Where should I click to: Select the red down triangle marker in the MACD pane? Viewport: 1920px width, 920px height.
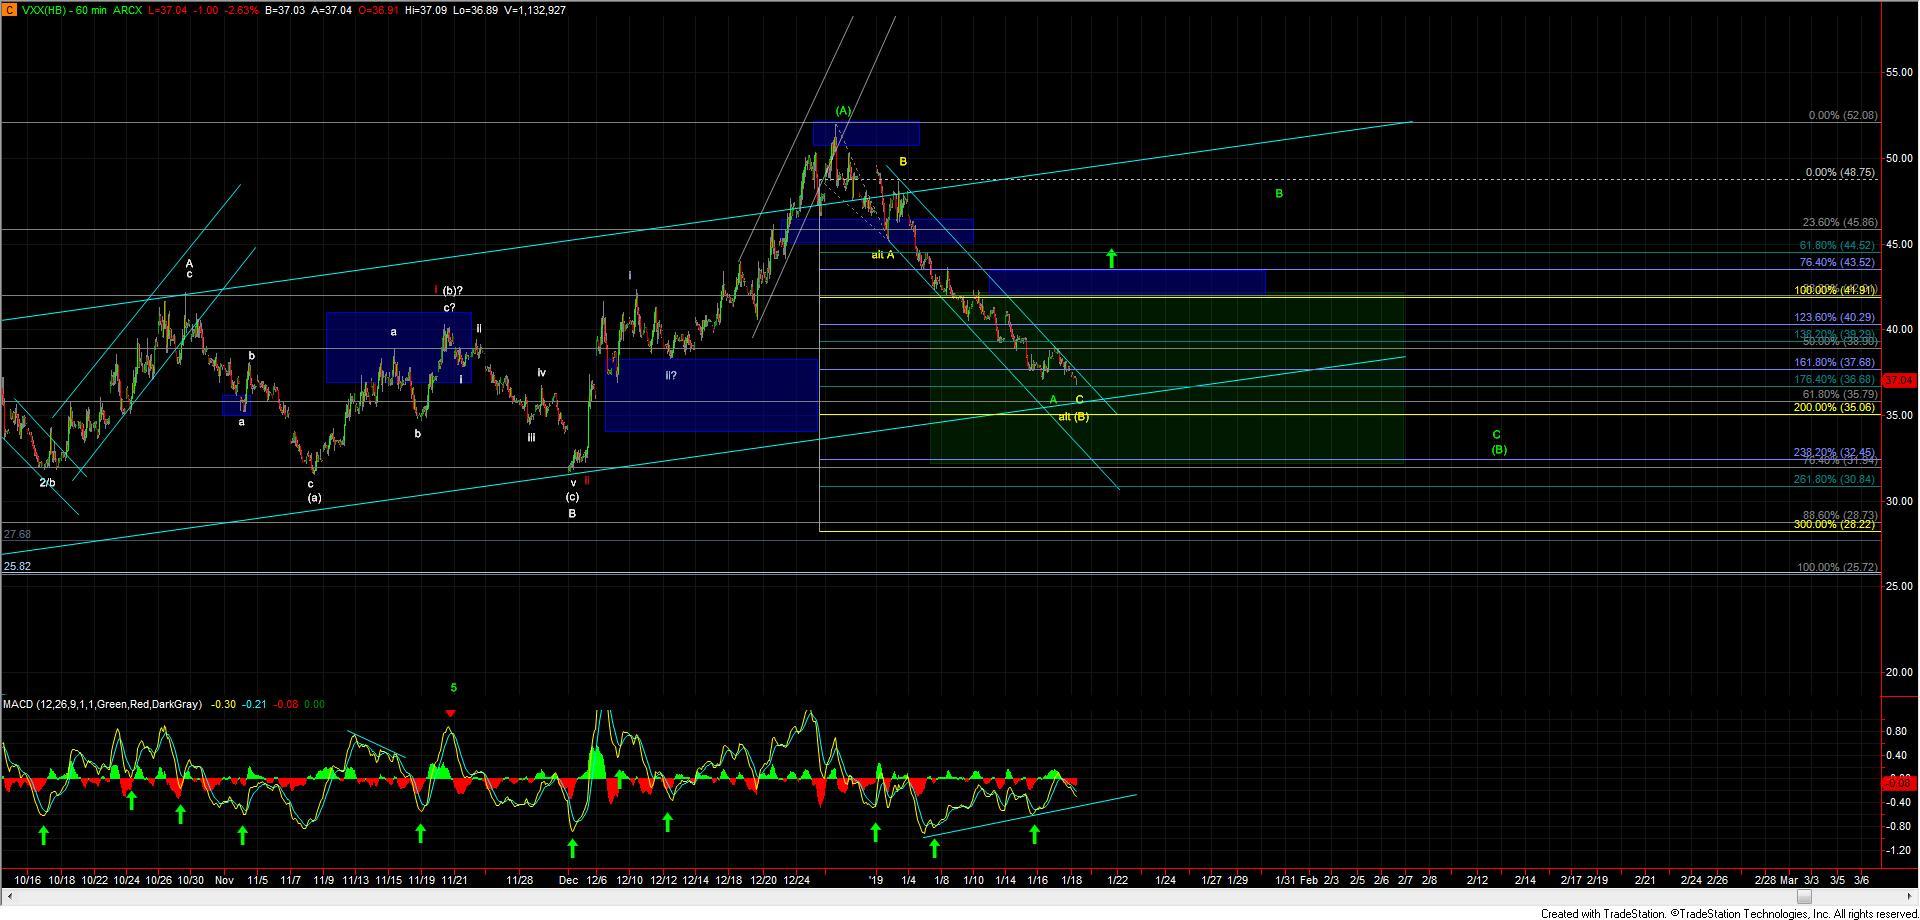tap(451, 713)
